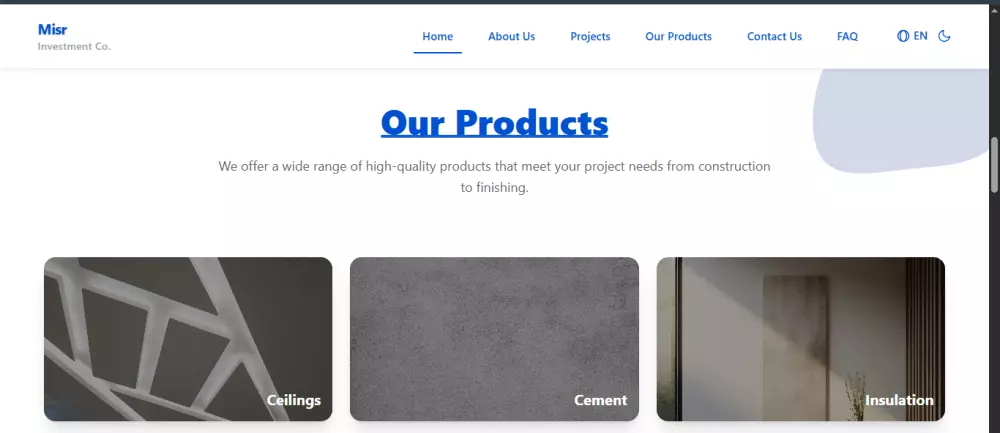Click Investment Co. subtitle in logo
1000x433 pixels.
click(x=74, y=47)
